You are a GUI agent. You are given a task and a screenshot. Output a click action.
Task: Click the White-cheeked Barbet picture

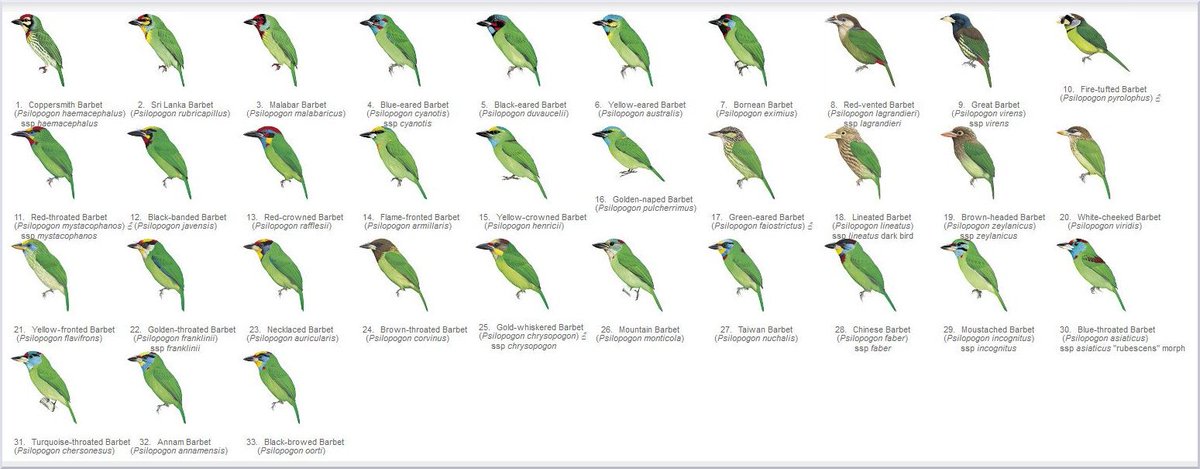point(1084,162)
